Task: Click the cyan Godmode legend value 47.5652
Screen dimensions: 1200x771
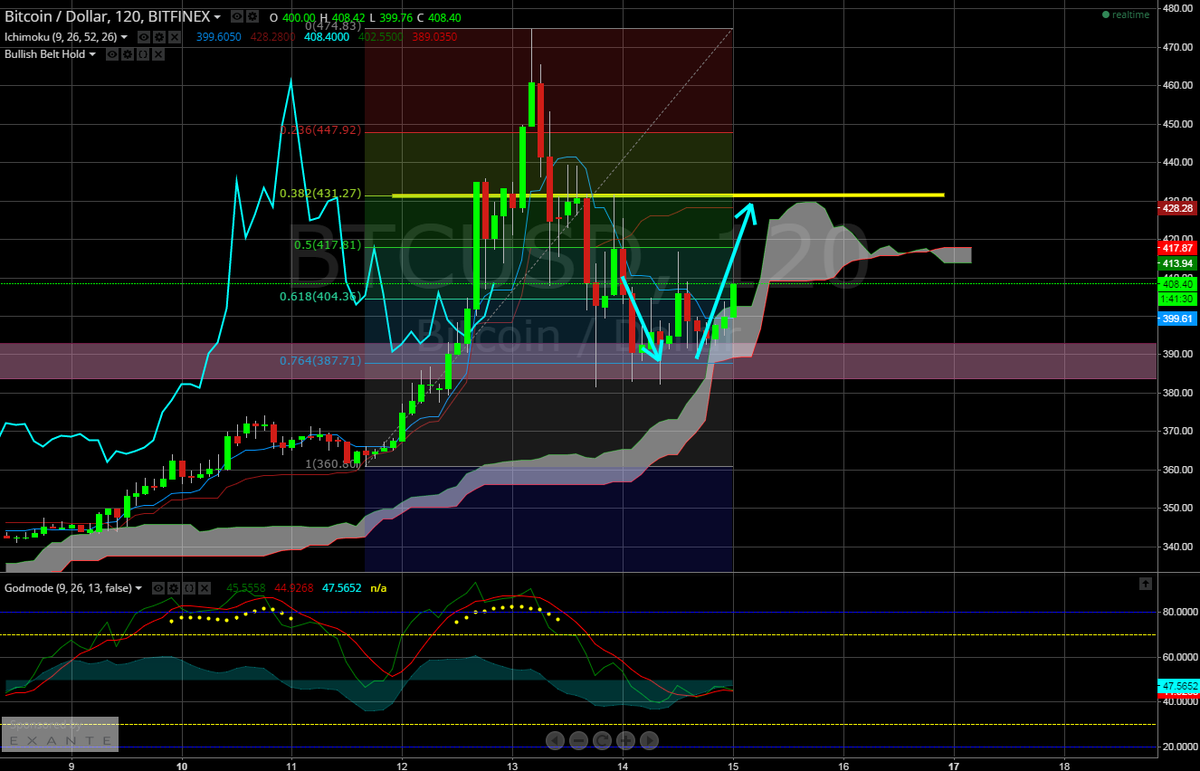Action: [x=342, y=588]
